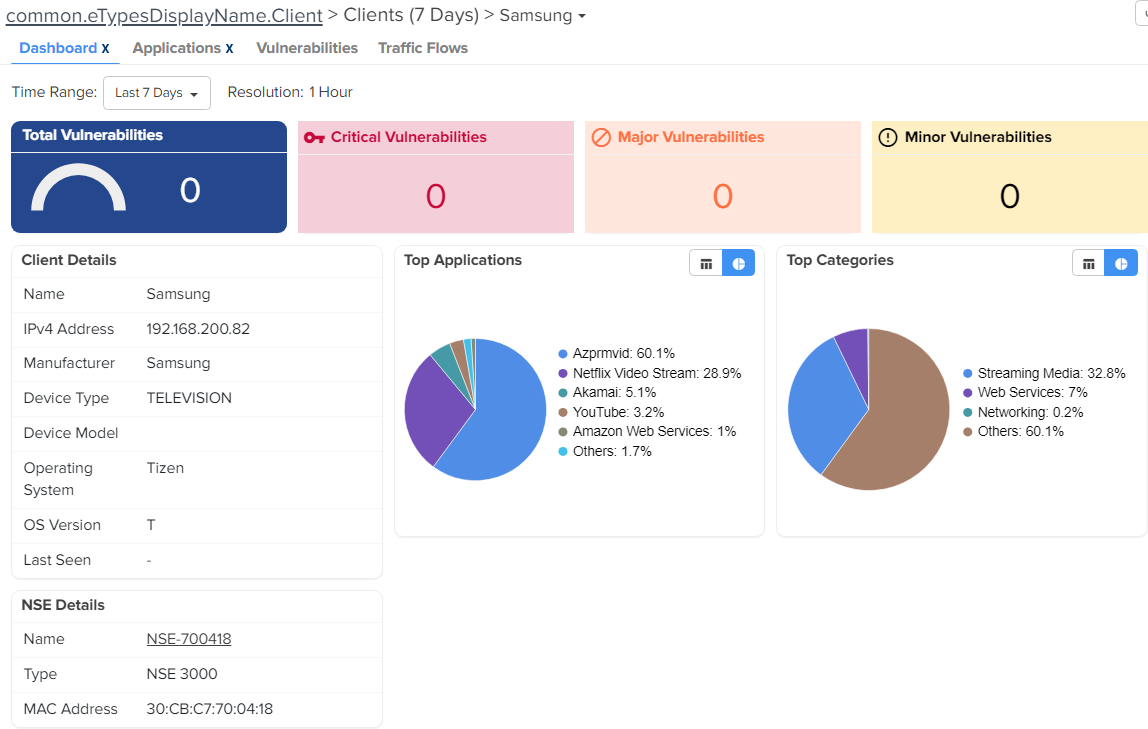The width and height of the screenshot is (1148, 729).
Task: Close the Dashboard tab with its X
Action: point(105,49)
